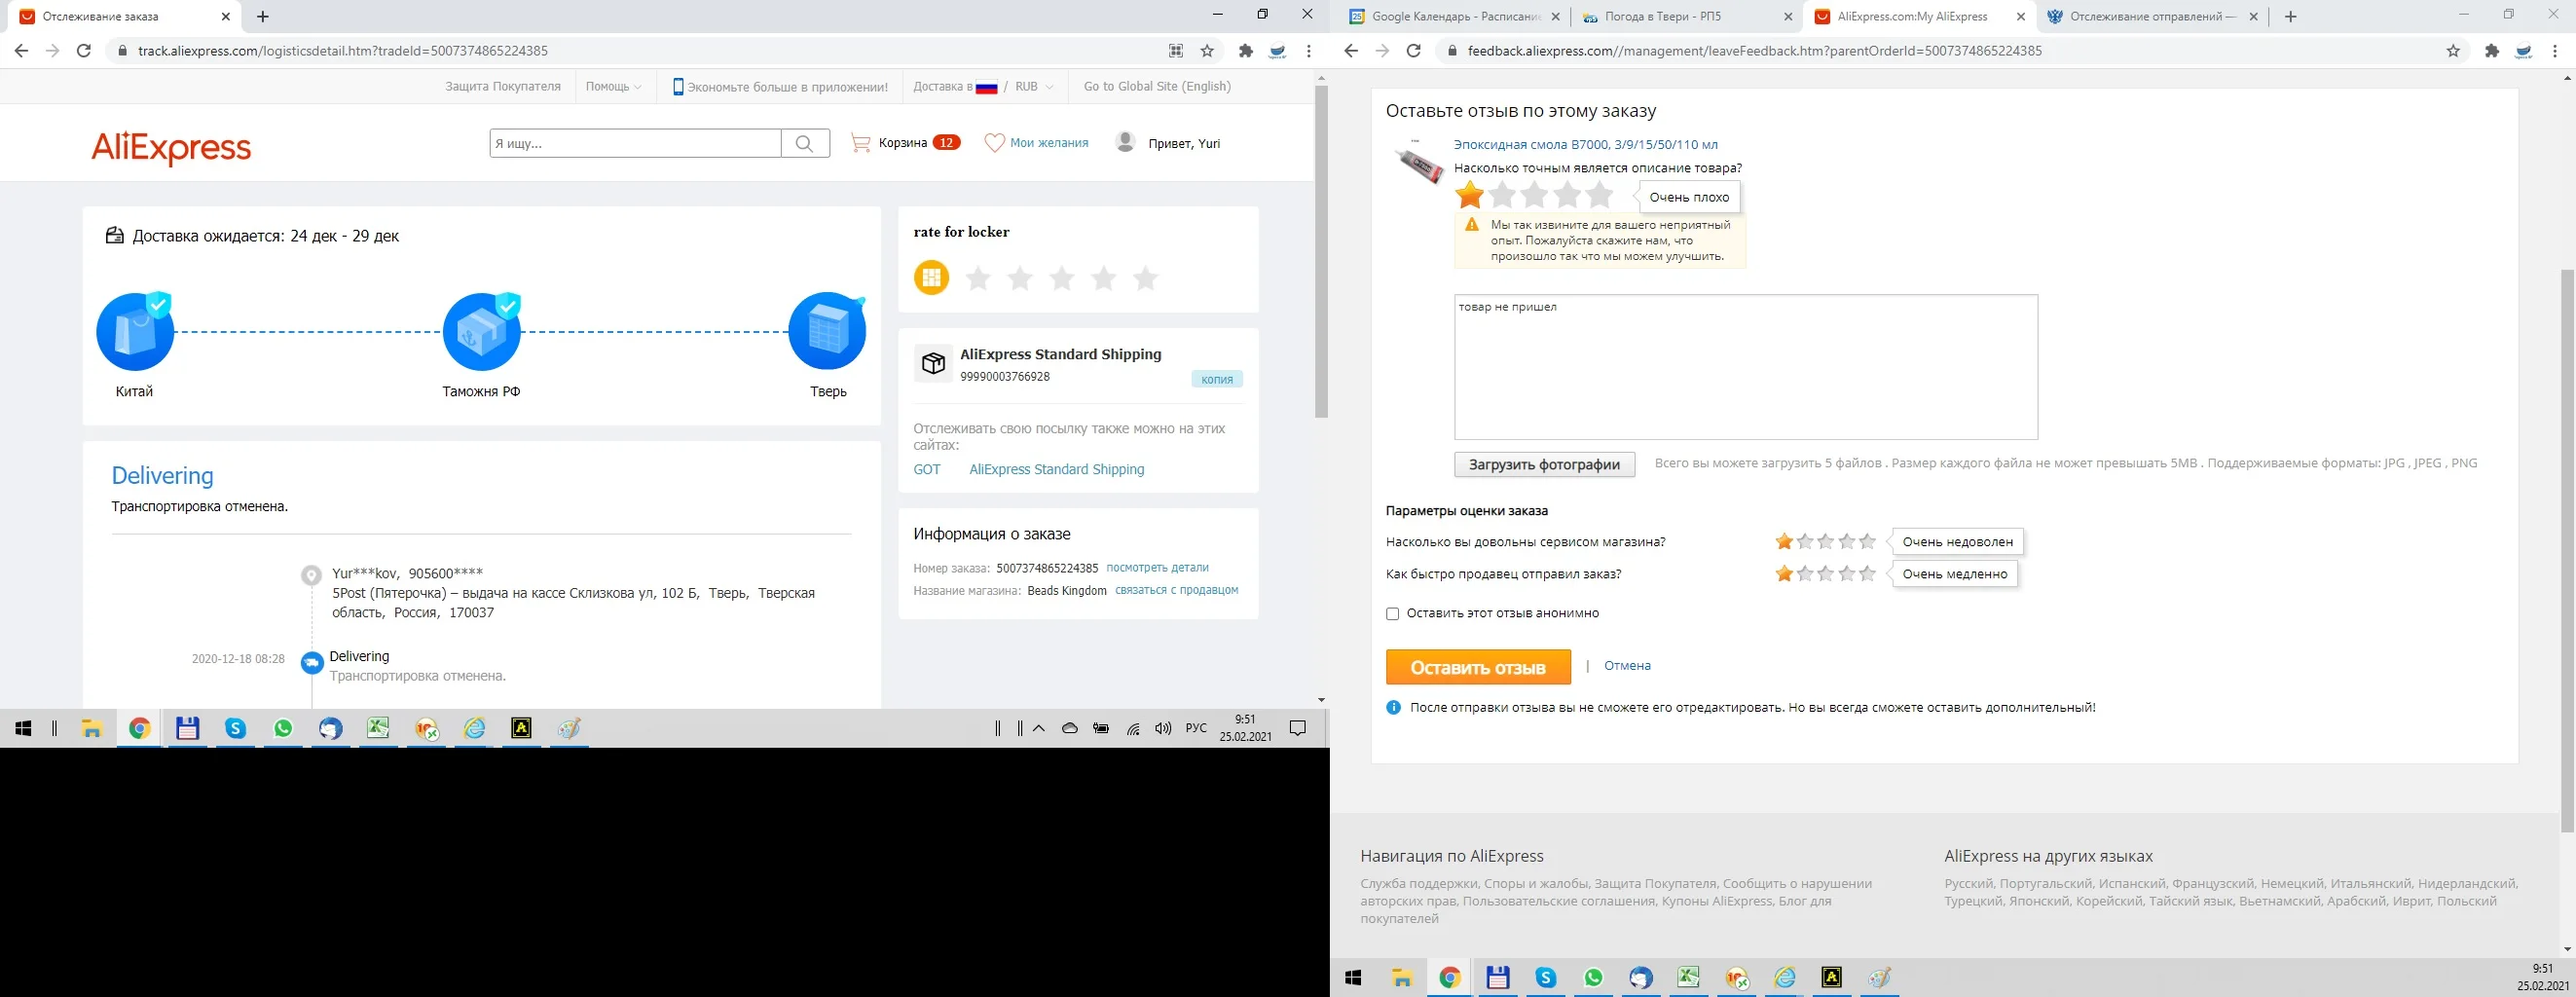
Task: Select the first star under rate for locker
Action: [x=978, y=278]
